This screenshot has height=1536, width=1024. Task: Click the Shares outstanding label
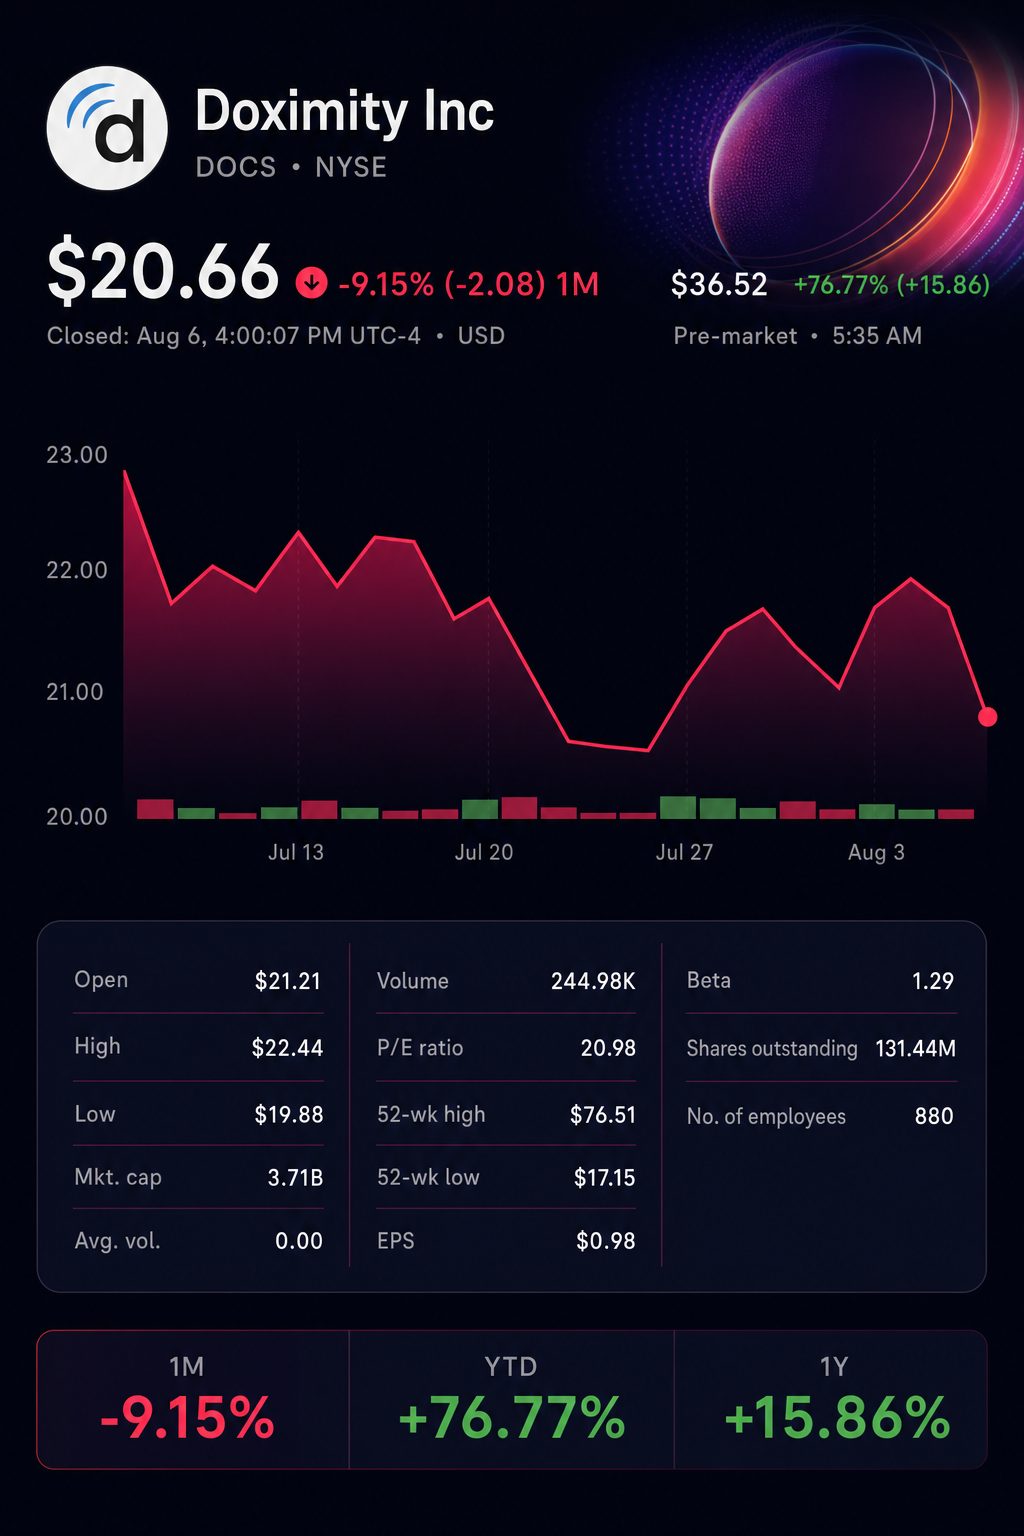tap(772, 1048)
